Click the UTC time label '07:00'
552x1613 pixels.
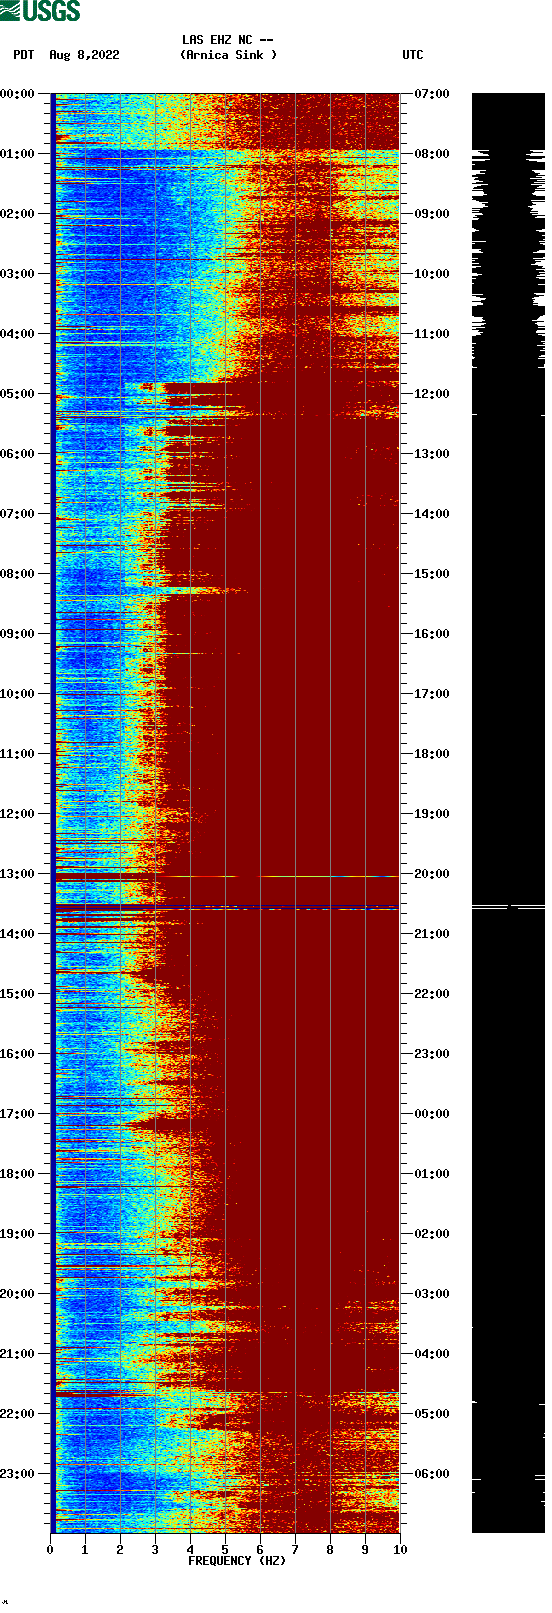pos(432,94)
